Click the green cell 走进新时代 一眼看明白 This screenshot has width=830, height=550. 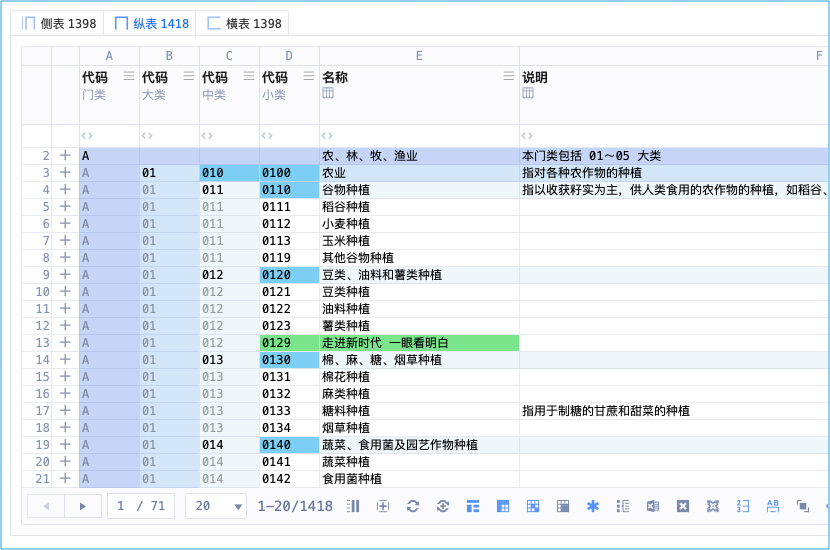pos(419,342)
